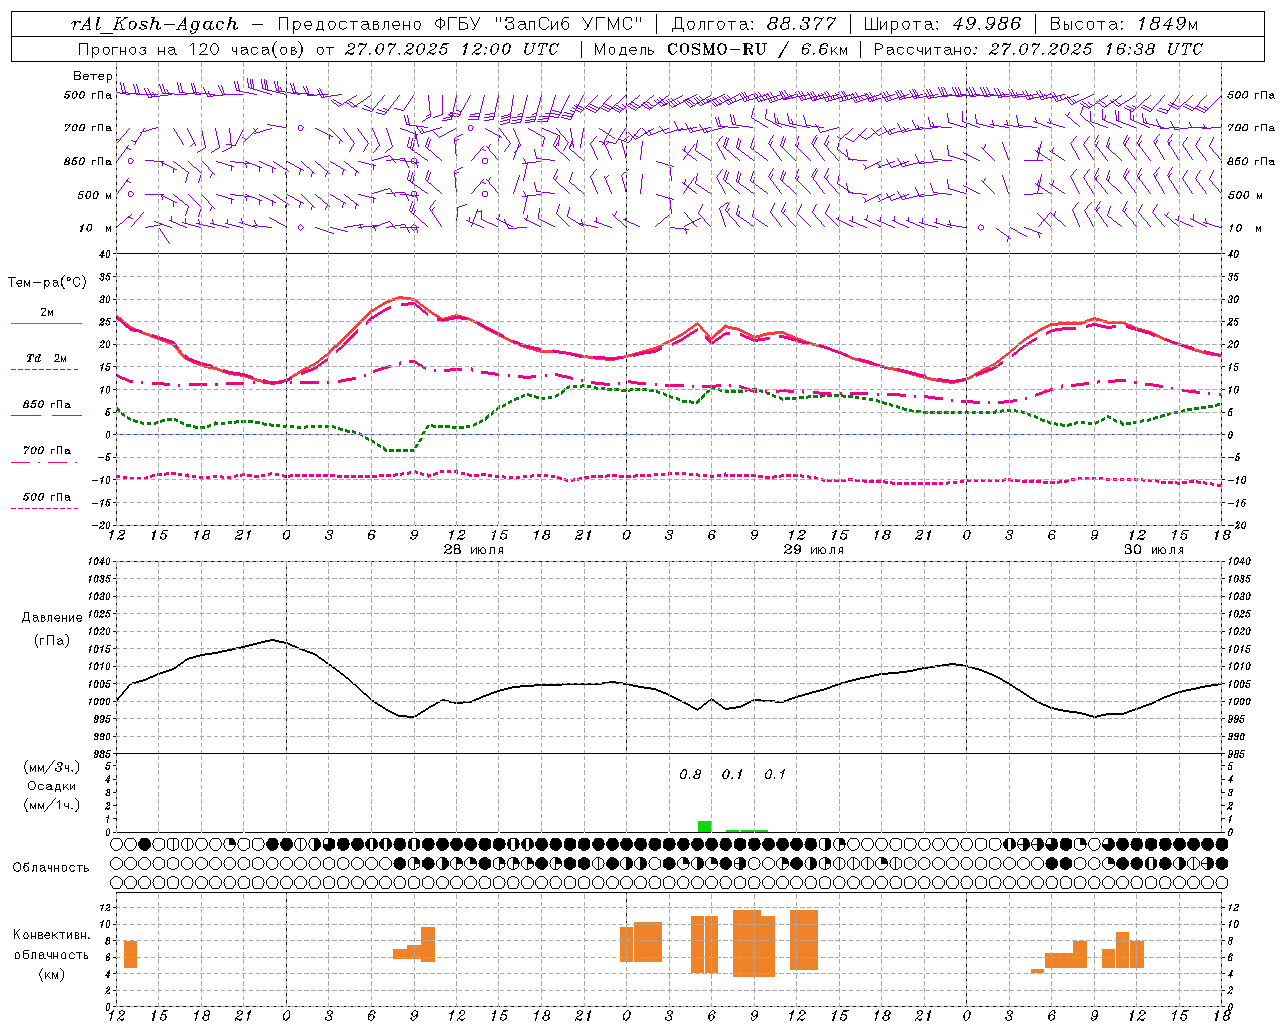Click the station name rAl_Kosh-Agach
The width and height of the screenshot is (1280, 1024).
click(x=155, y=24)
